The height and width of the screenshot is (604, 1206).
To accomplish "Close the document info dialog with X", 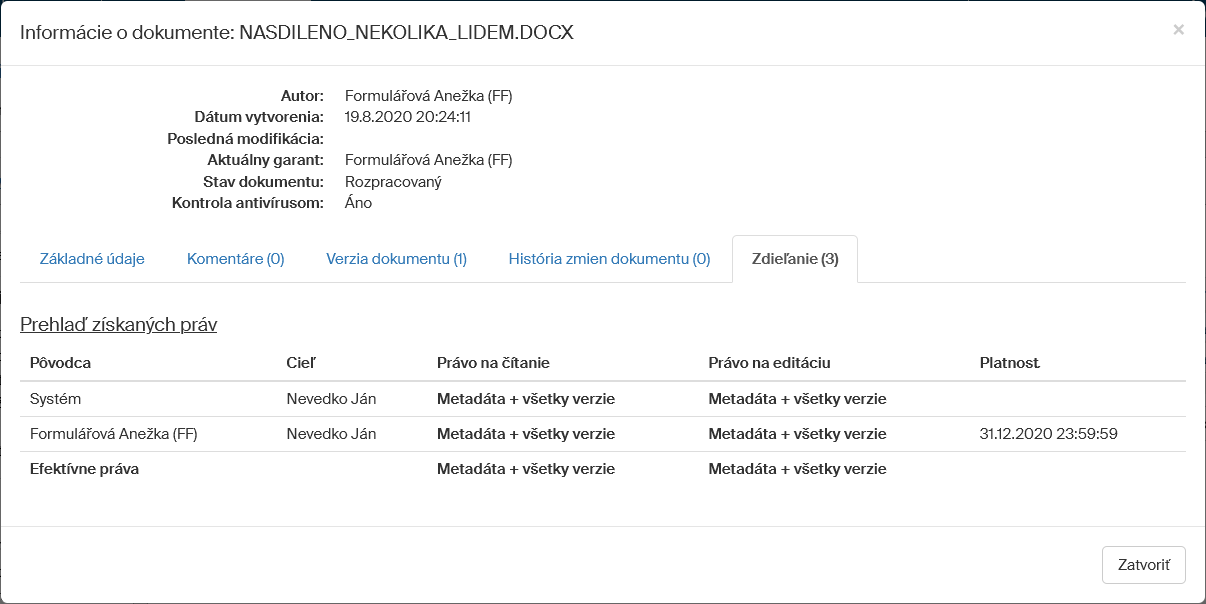I will point(1178,30).
